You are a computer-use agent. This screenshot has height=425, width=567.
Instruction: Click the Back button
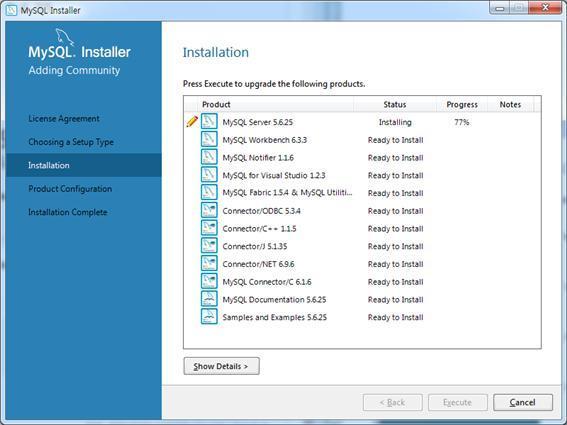pos(393,402)
